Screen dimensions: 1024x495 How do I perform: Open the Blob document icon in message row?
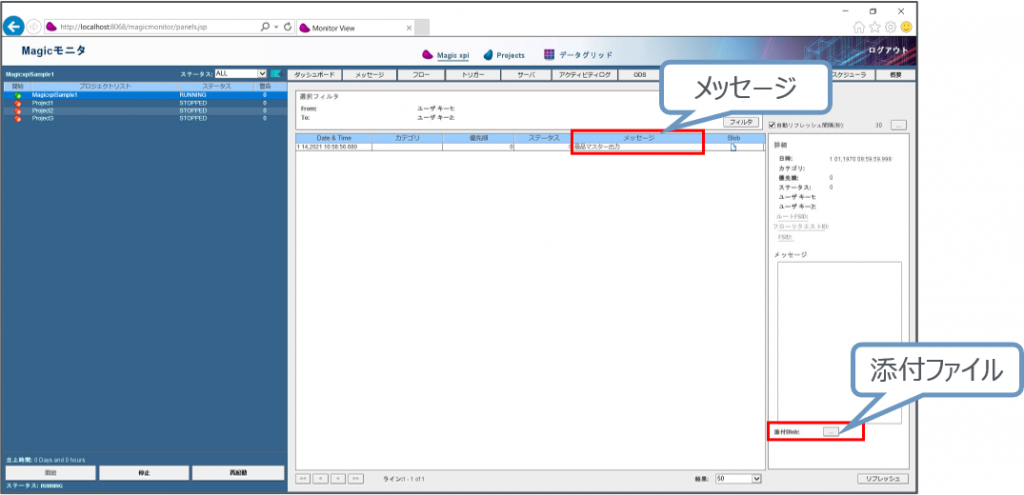732,147
